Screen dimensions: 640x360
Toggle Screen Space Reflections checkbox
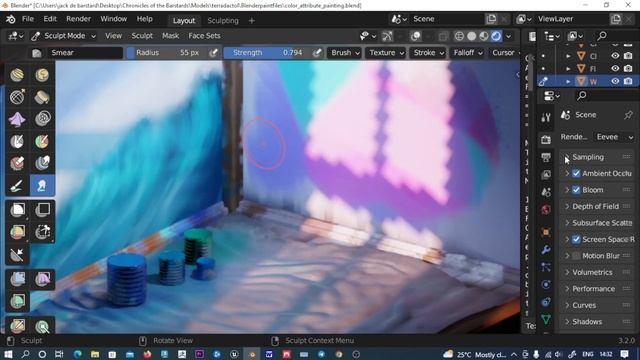(x=576, y=239)
